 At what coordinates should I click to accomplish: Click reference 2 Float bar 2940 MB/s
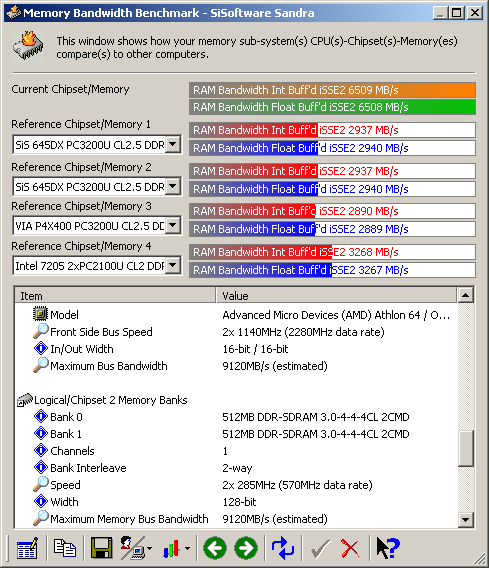click(x=332, y=189)
